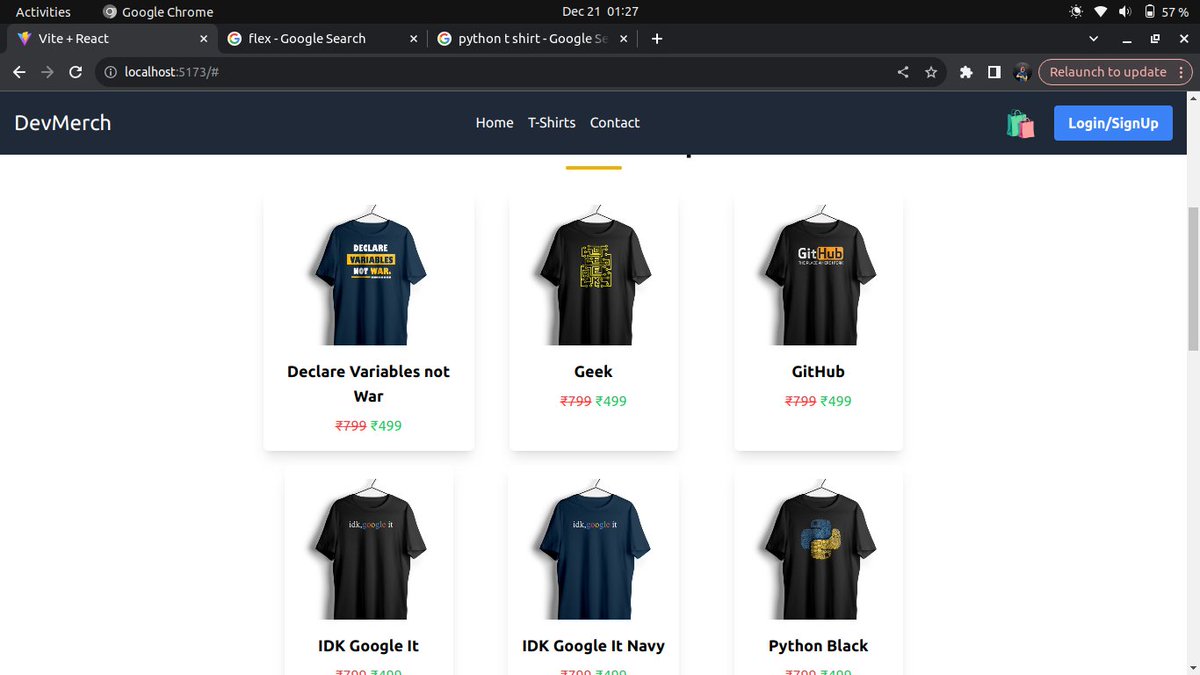Click the Google Chrome app menu in the top bar
This screenshot has height=675, width=1200.
[x=159, y=12]
